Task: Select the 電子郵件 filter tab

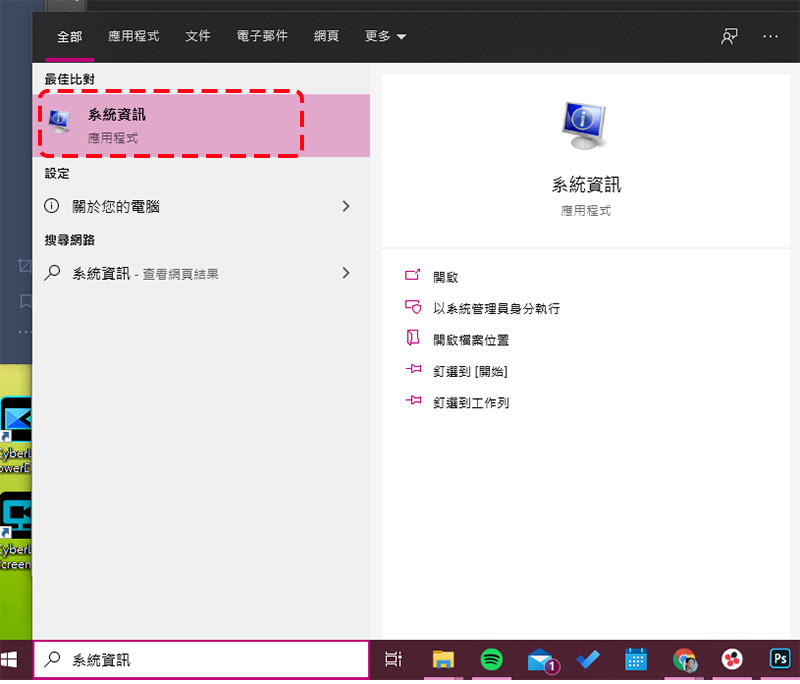Action: click(262, 36)
